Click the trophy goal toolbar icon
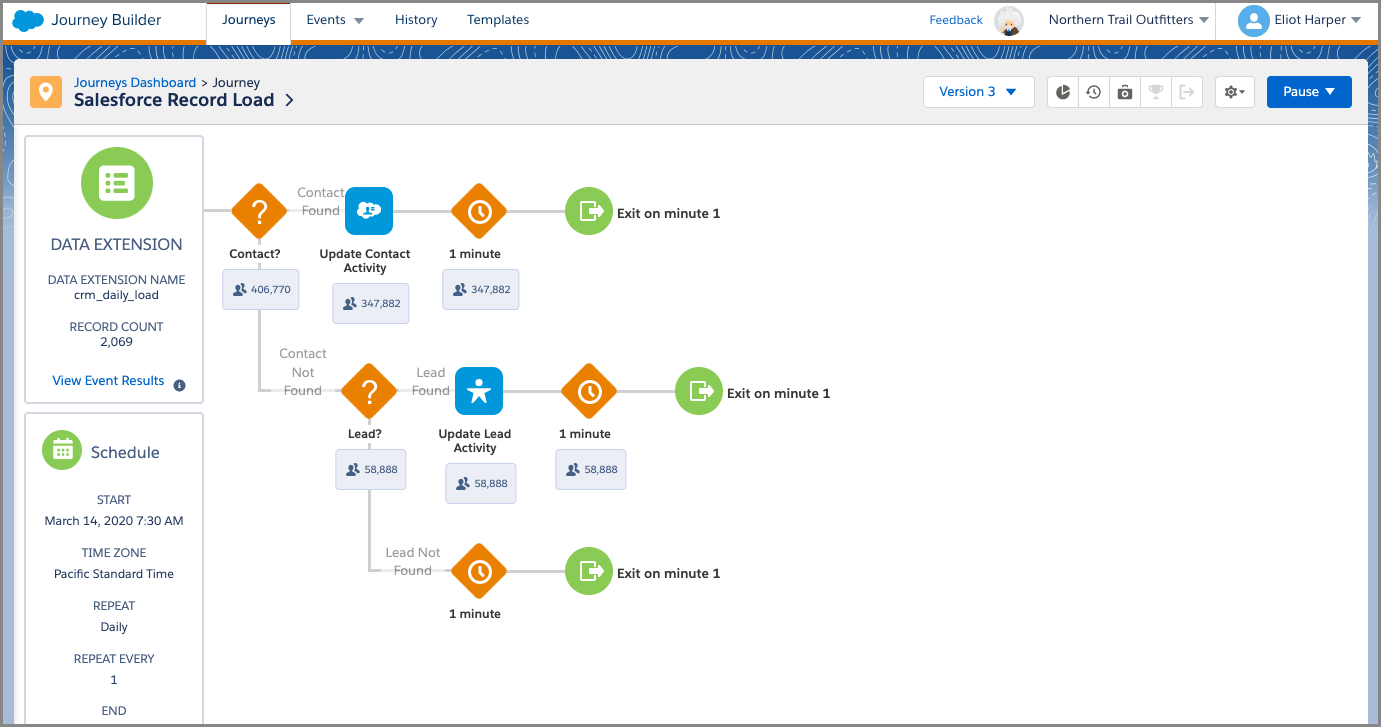1381x727 pixels. [x=1156, y=92]
